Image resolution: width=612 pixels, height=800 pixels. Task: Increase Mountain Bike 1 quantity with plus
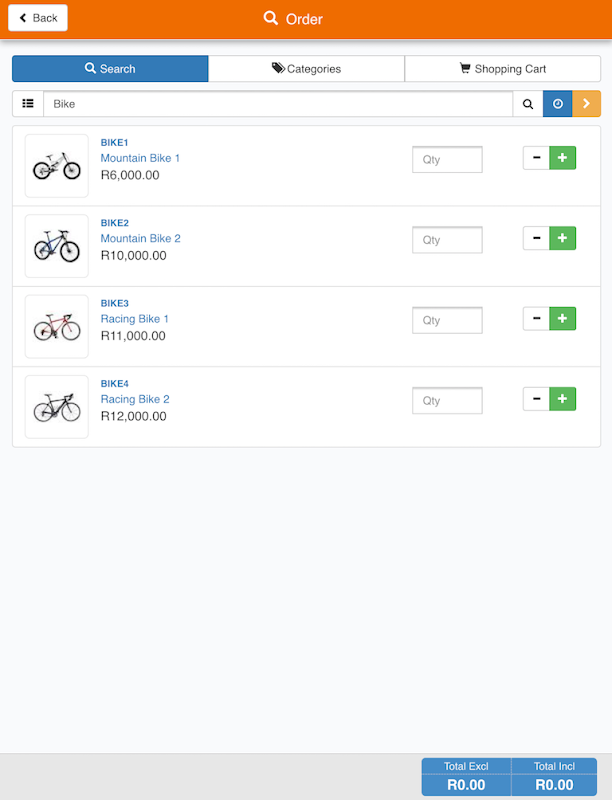[x=563, y=158]
